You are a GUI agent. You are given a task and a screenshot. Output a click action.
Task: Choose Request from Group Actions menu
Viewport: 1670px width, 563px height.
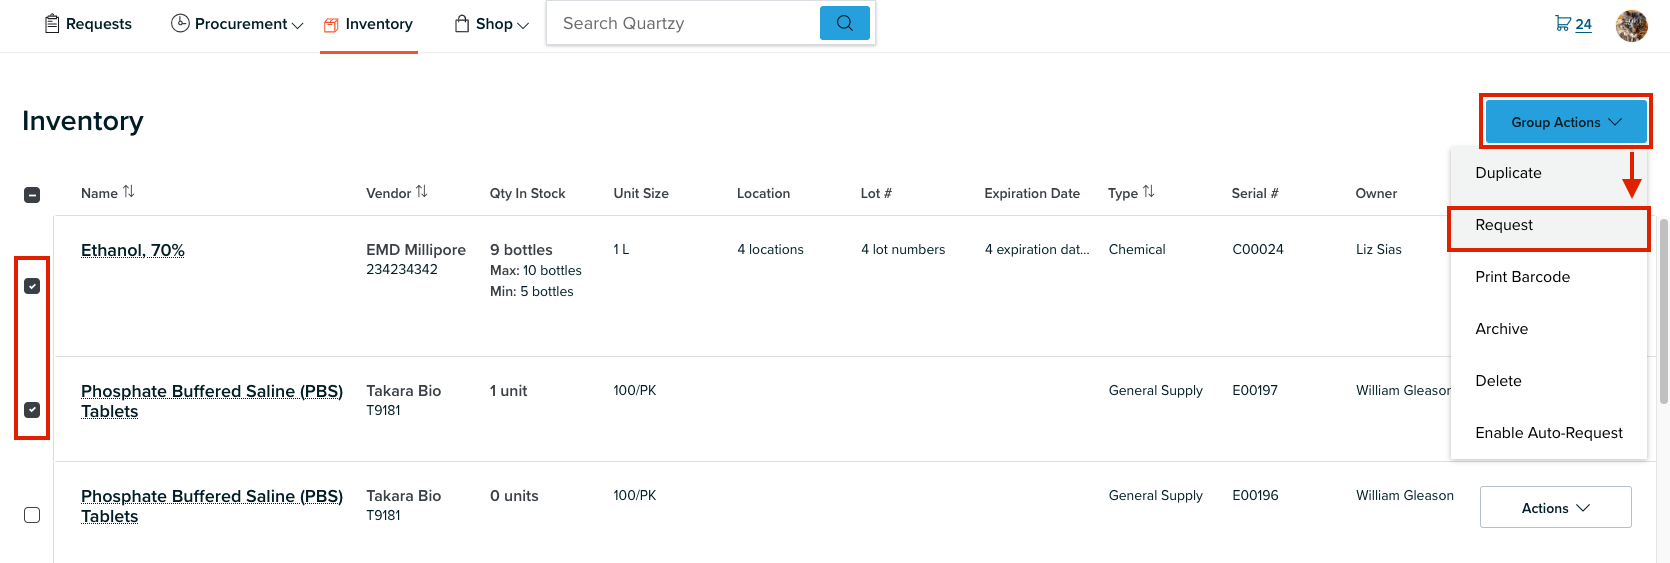(x=1548, y=225)
